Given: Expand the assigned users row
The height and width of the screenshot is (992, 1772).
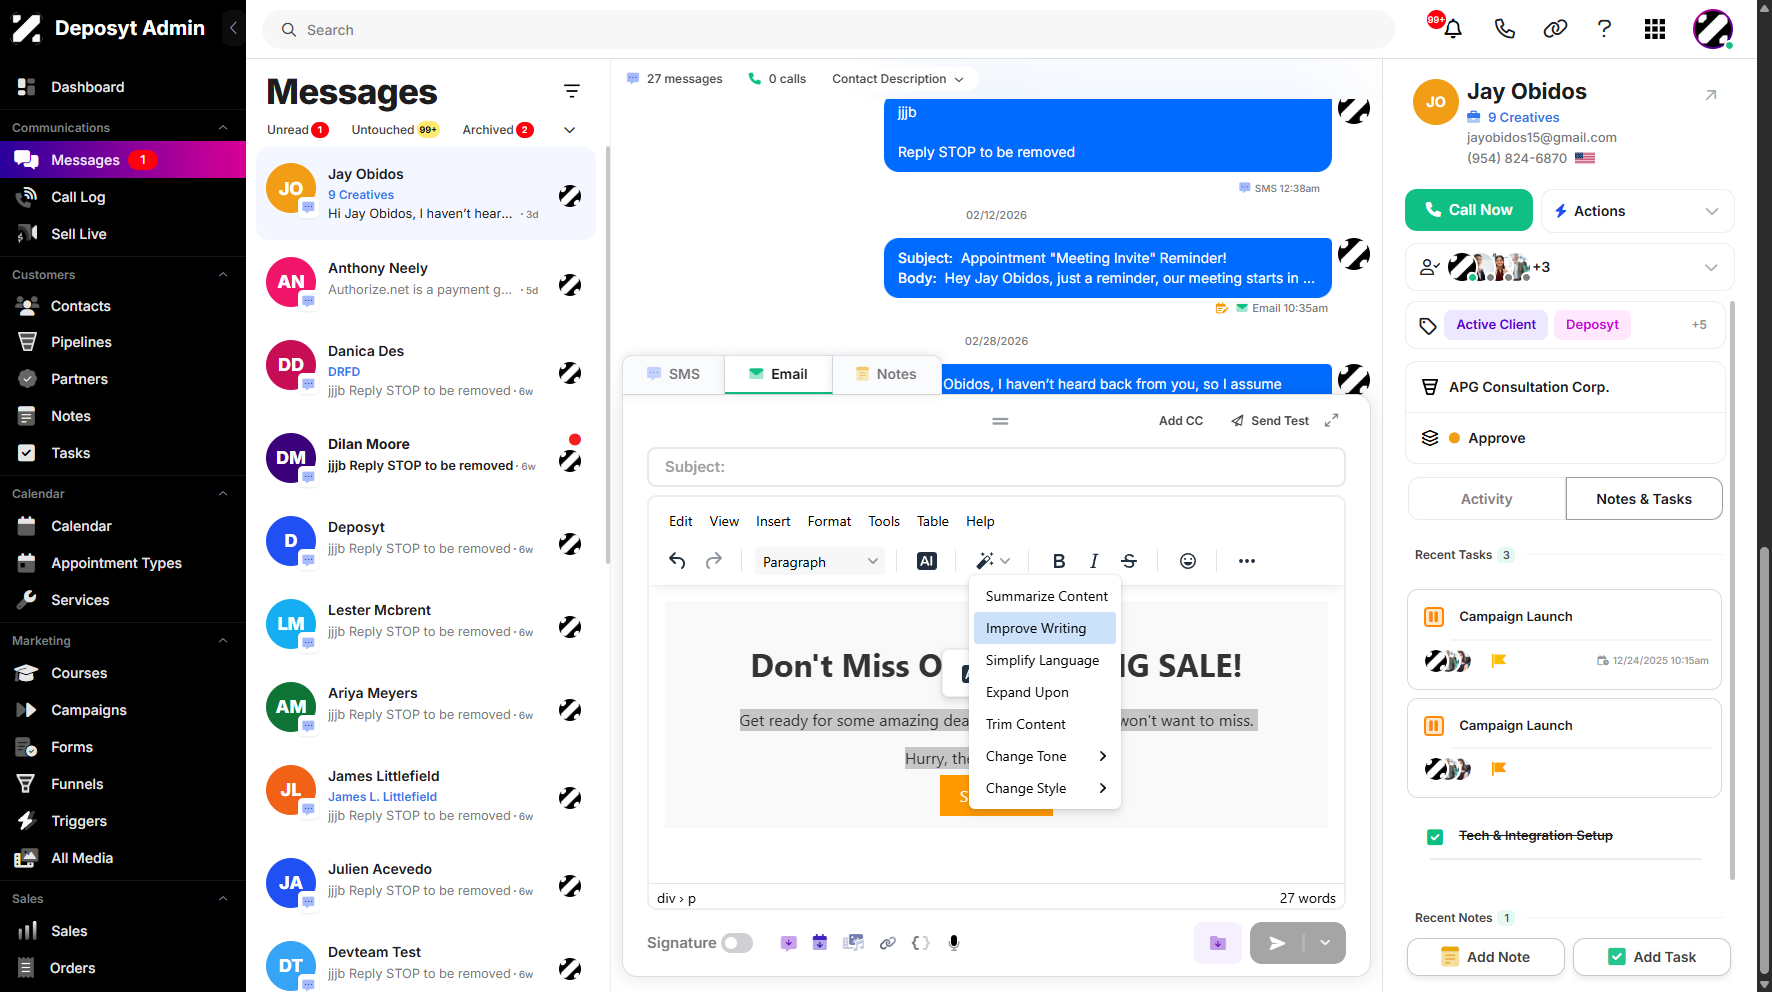Looking at the screenshot, I should pyautogui.click(x=1569, y=267).
